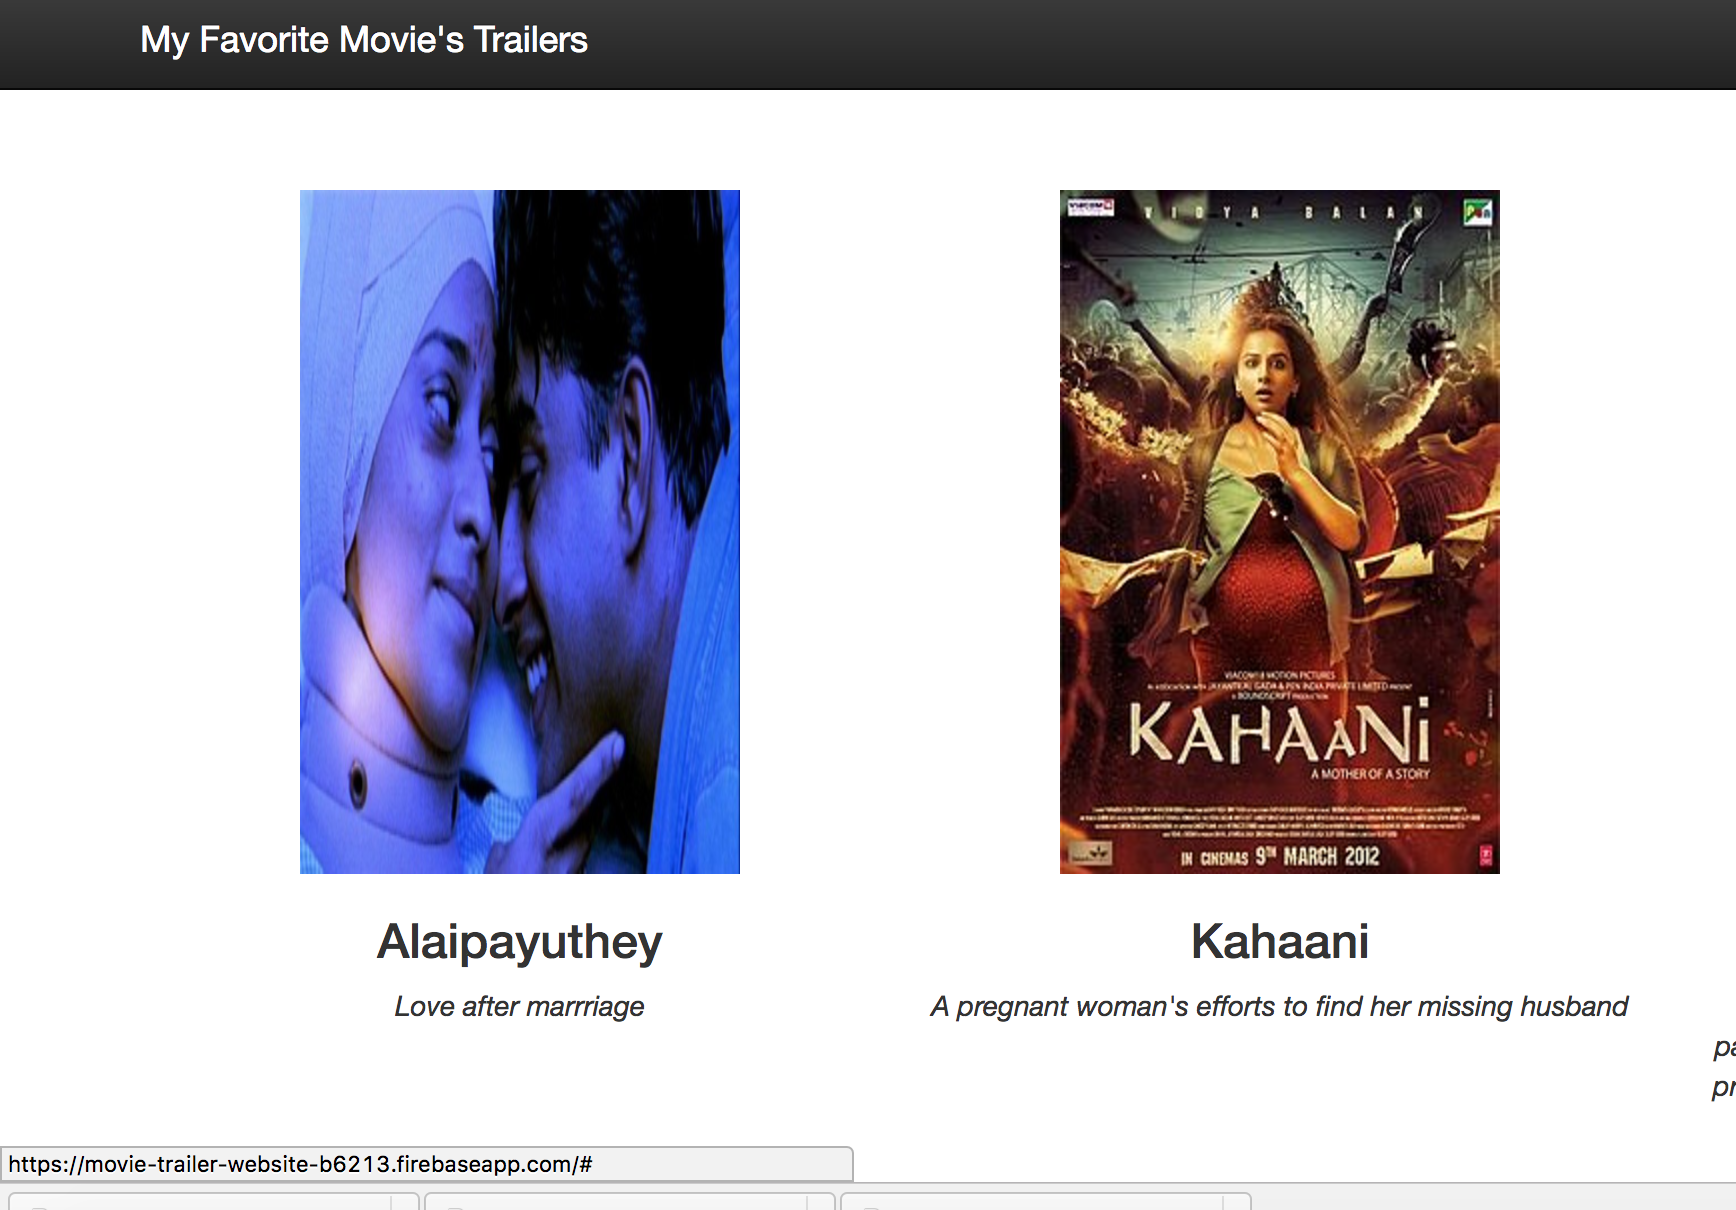Click the "Love after marrriage" storyline text
The image size is (1736, 1210).
519,1006
